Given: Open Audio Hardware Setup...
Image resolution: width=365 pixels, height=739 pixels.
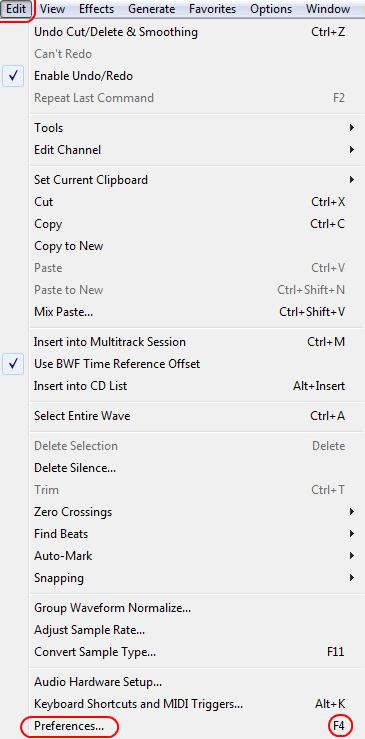Looking at the screenshot, I should [190, 682].
